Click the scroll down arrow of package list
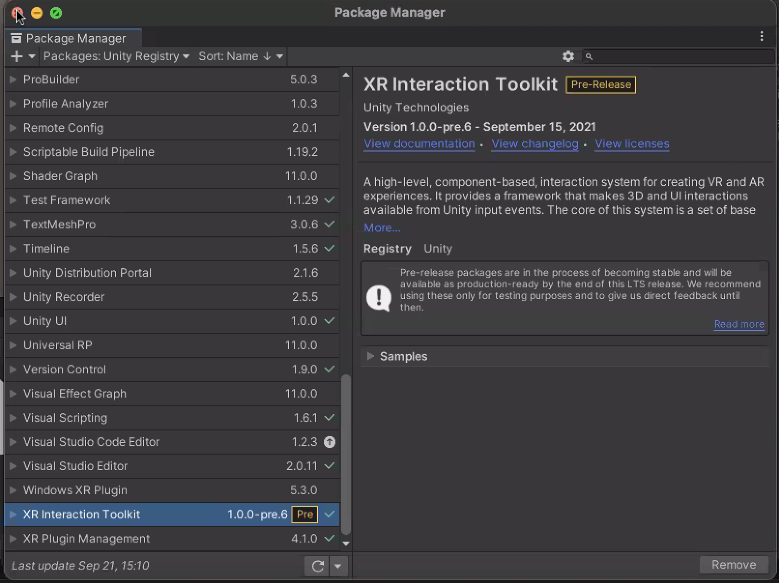This screenshot has height=583, width=779. click(x=346, y=544)
